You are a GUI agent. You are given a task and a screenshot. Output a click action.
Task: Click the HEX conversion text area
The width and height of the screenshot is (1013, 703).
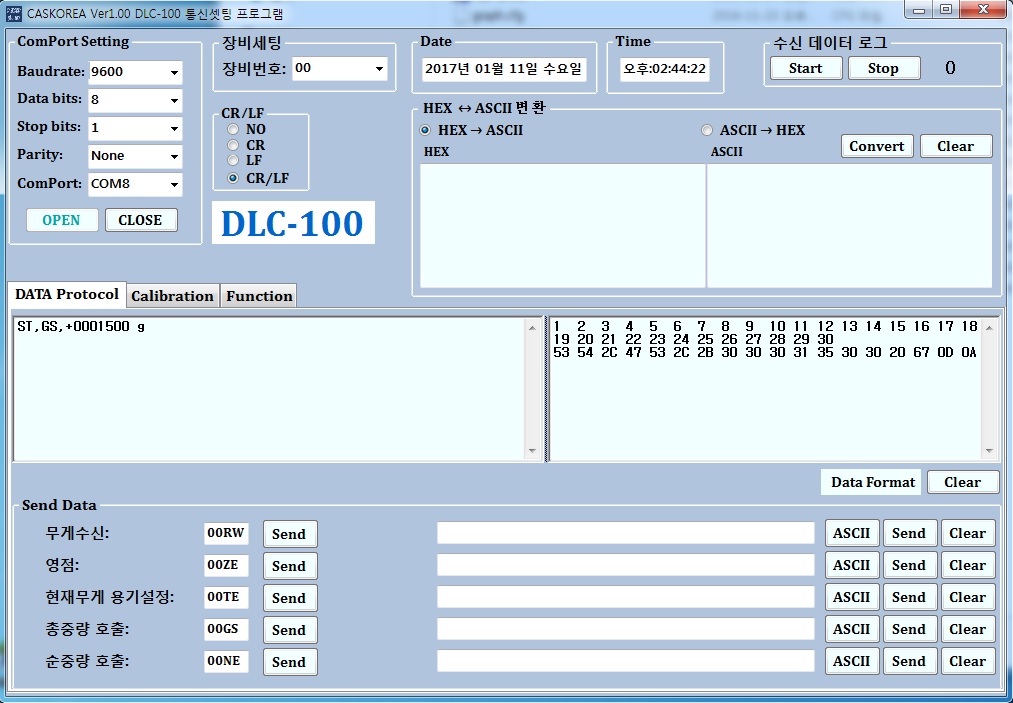562,226
